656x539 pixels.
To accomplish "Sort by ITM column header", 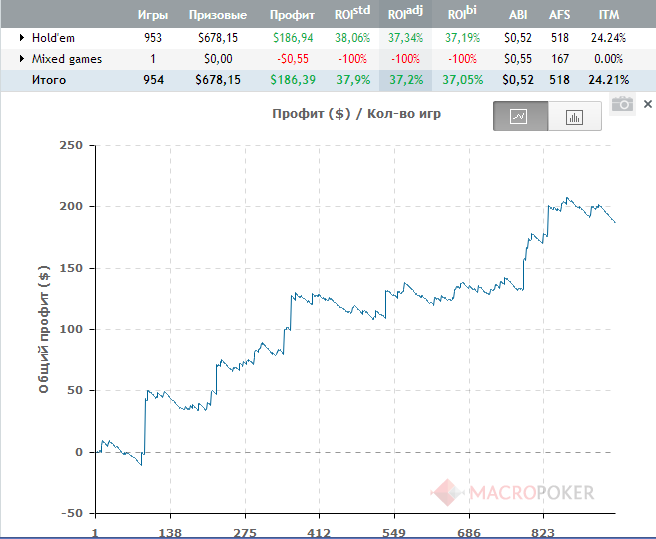I will 609,15.
